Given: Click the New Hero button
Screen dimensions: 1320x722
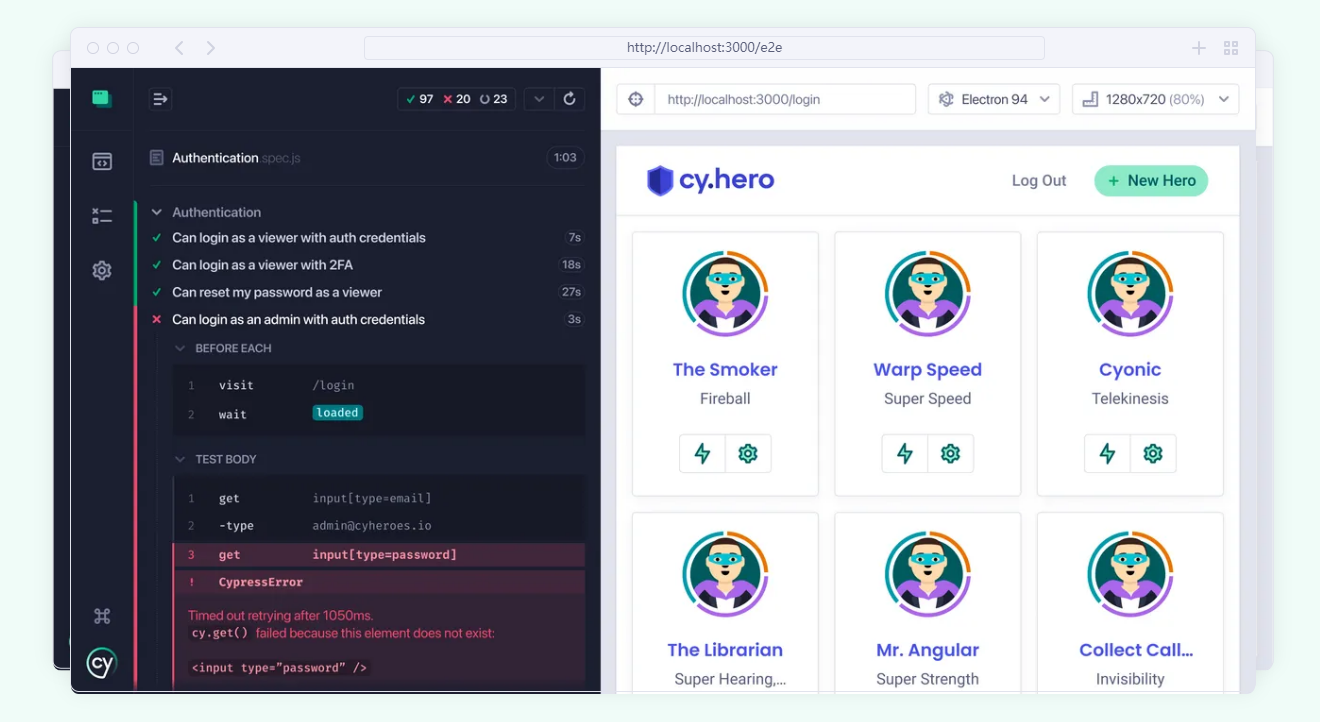Looking at the screenshot, I should (x=1151, y=181).
